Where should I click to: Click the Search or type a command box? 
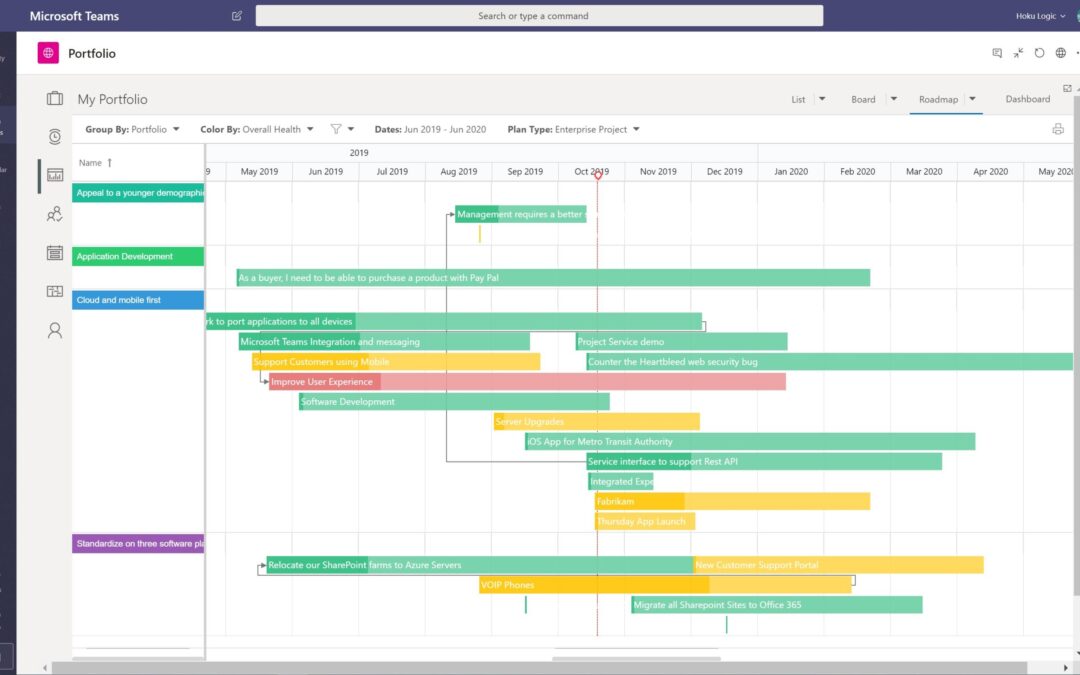pyautogui.click(x=539, y=16)
